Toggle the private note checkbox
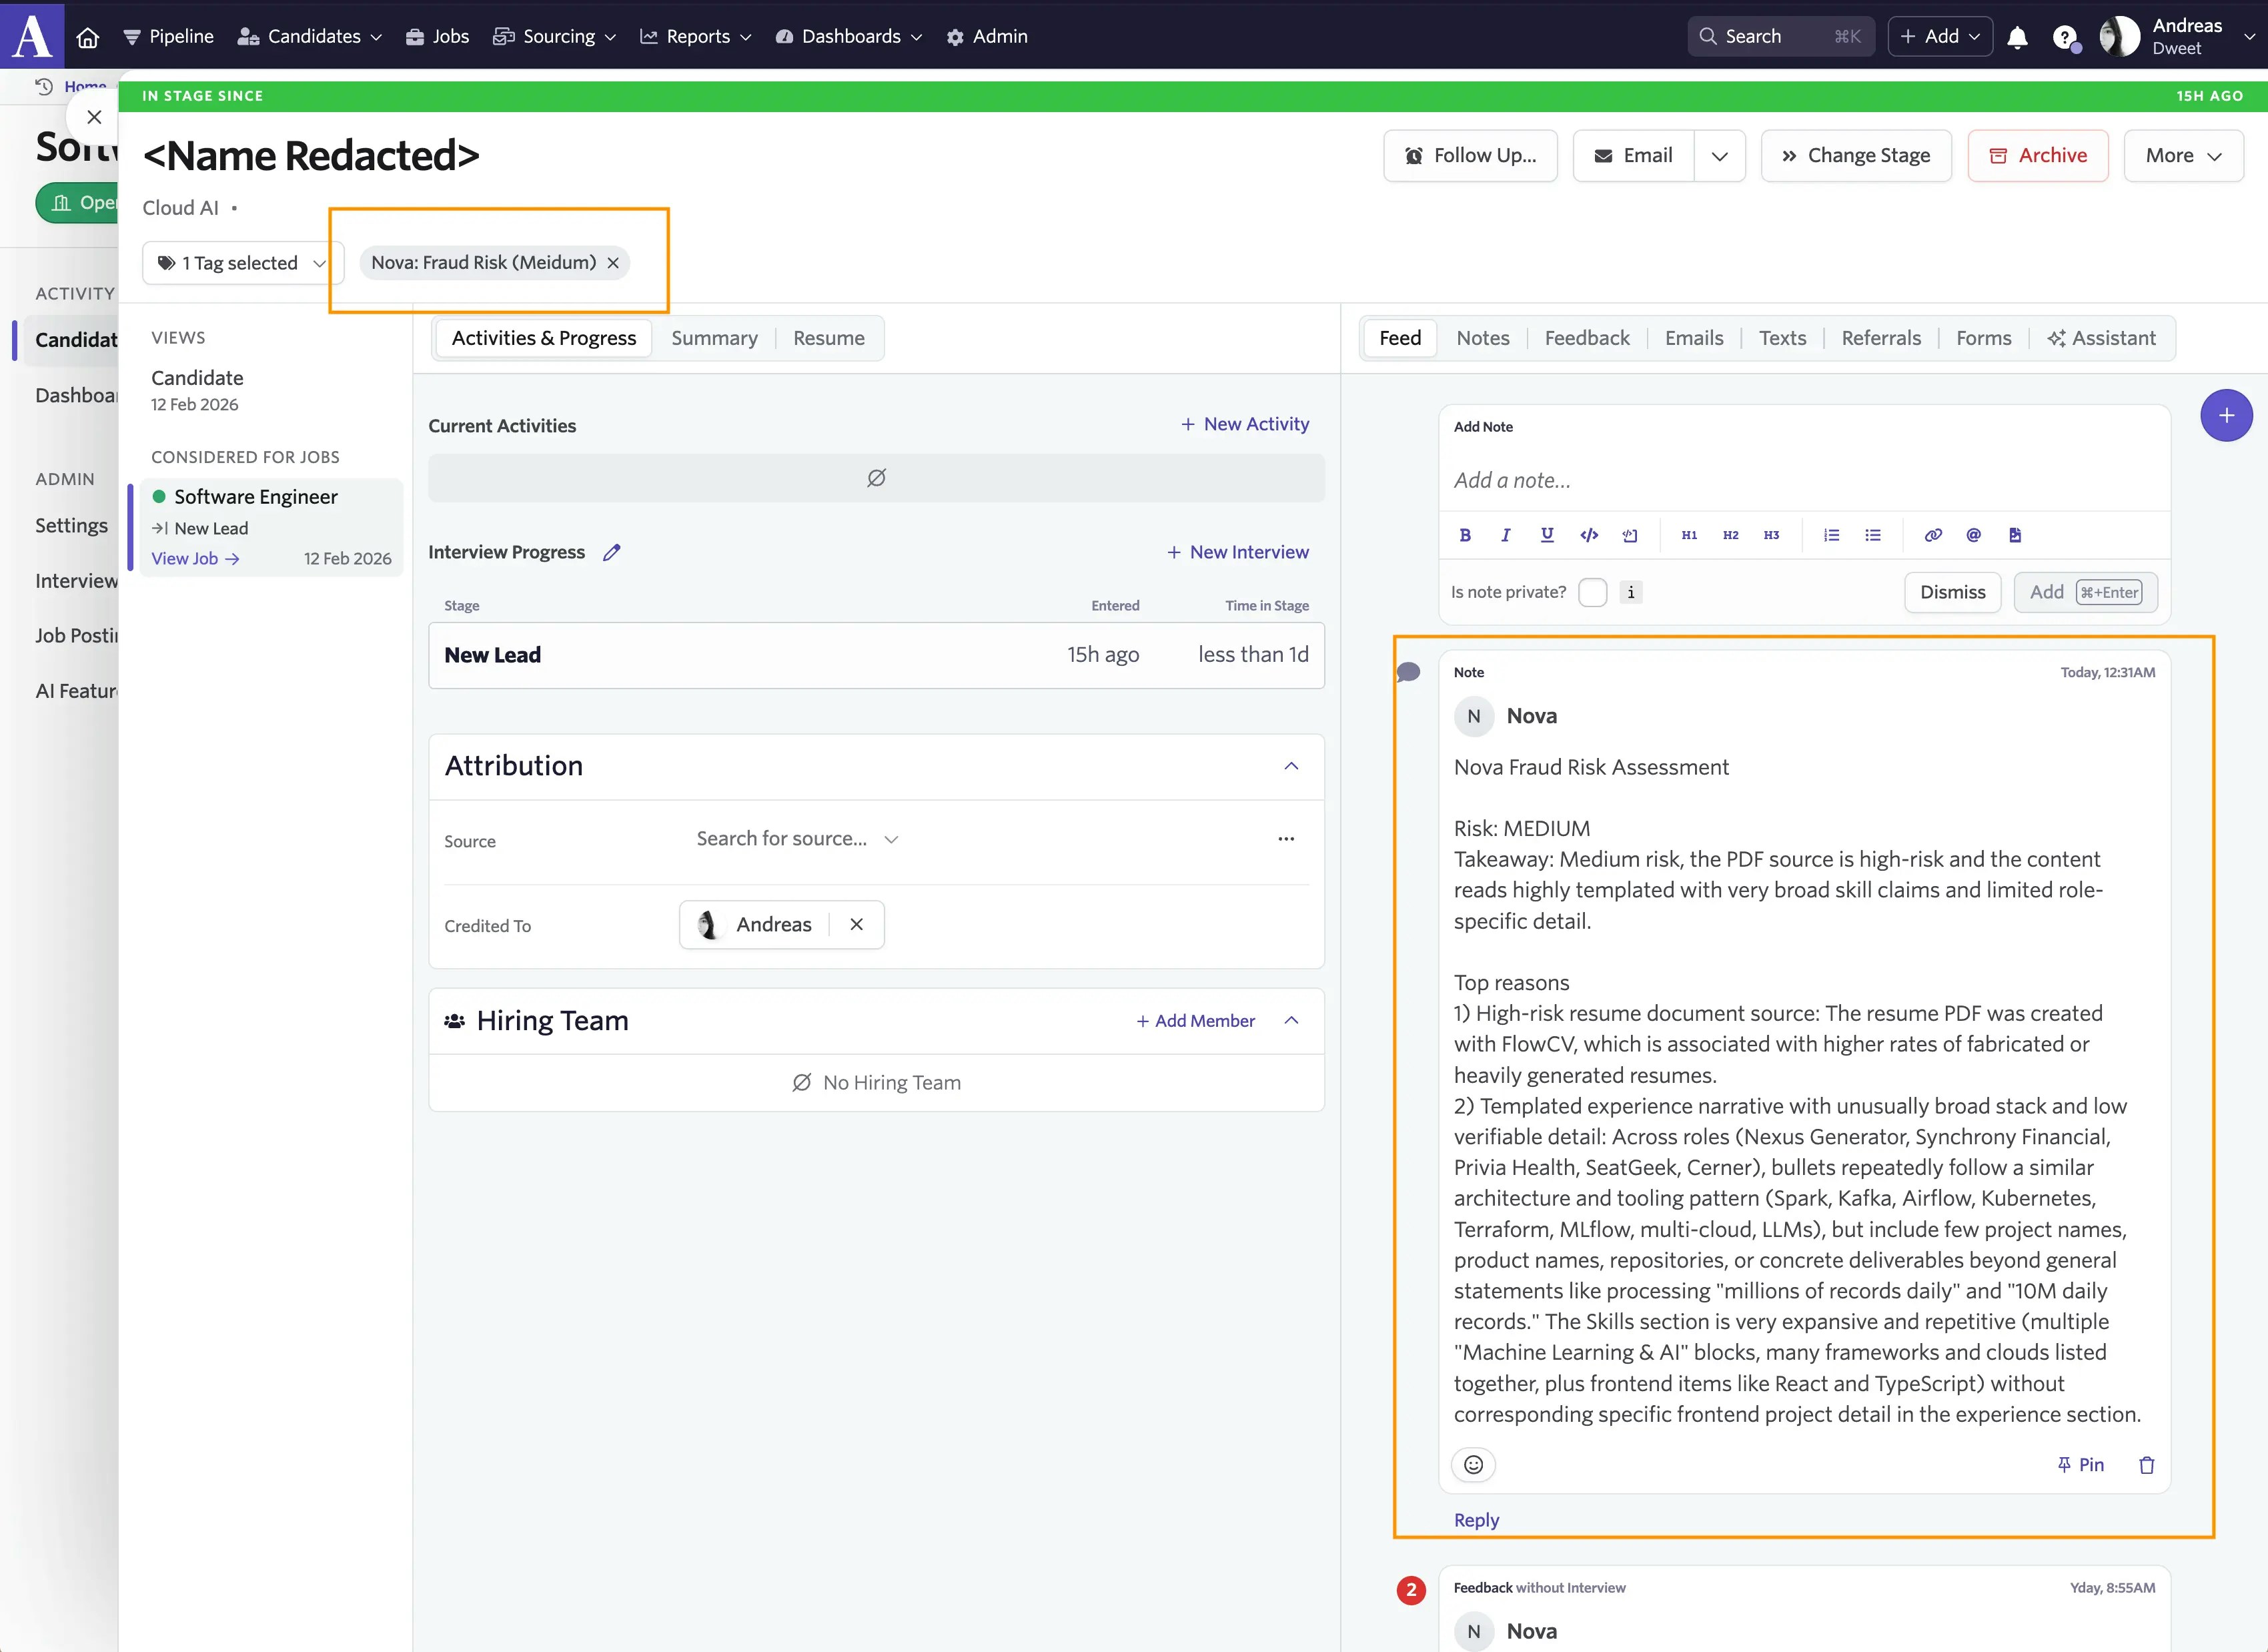2268x1652 pixels. [x=1592, y=592]
